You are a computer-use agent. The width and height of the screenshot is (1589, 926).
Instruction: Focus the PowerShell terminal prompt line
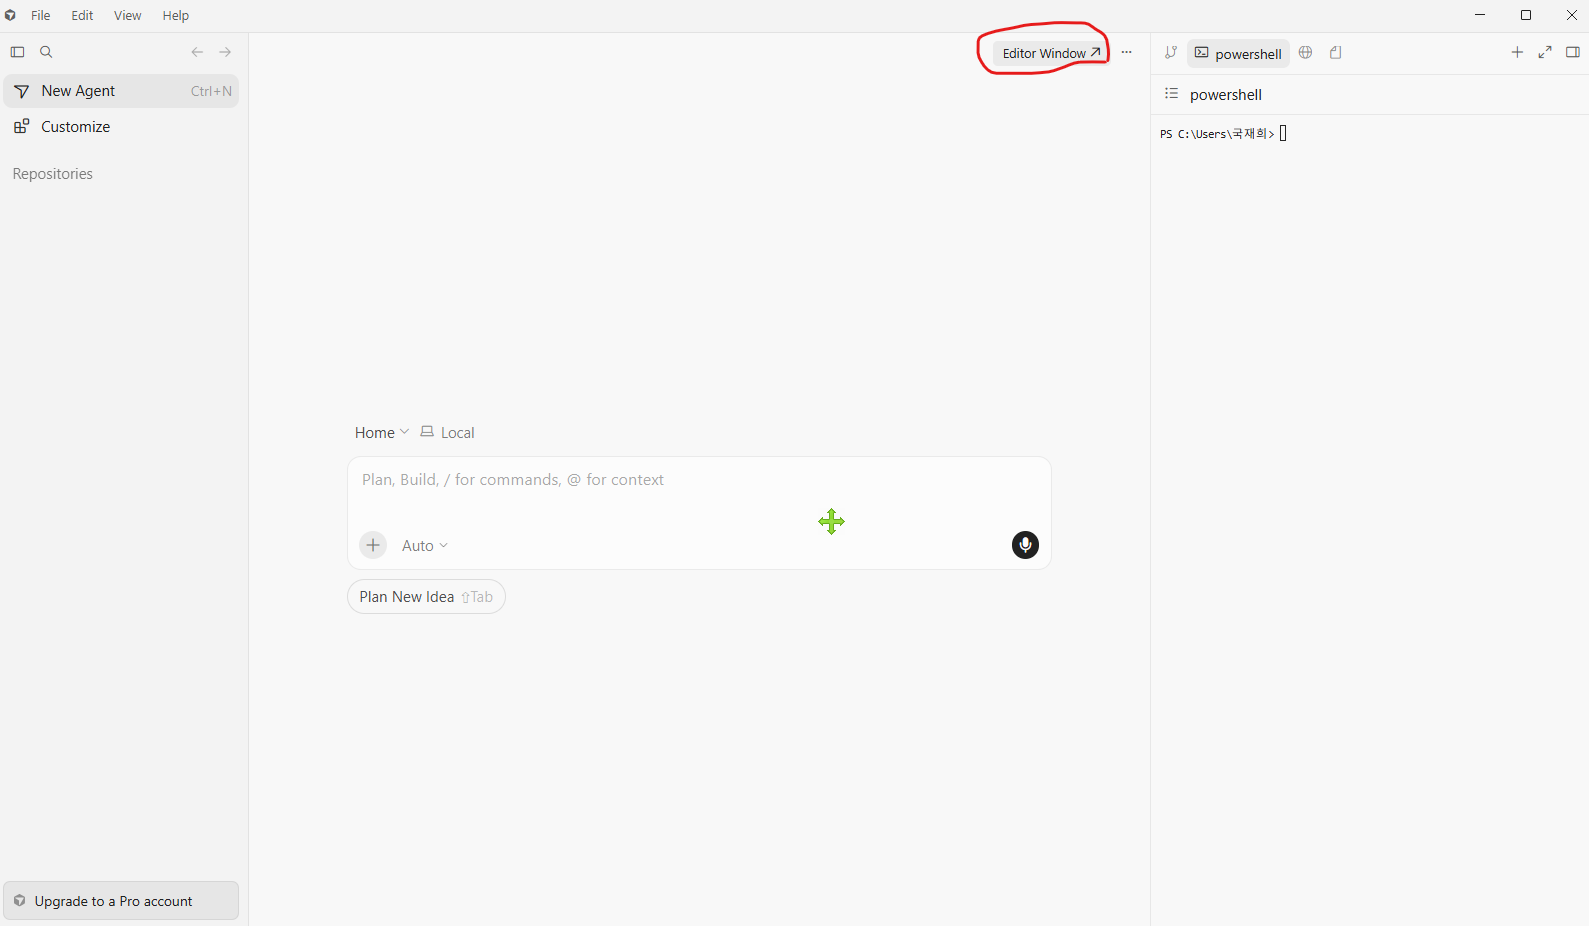(x=1224, y=133)
